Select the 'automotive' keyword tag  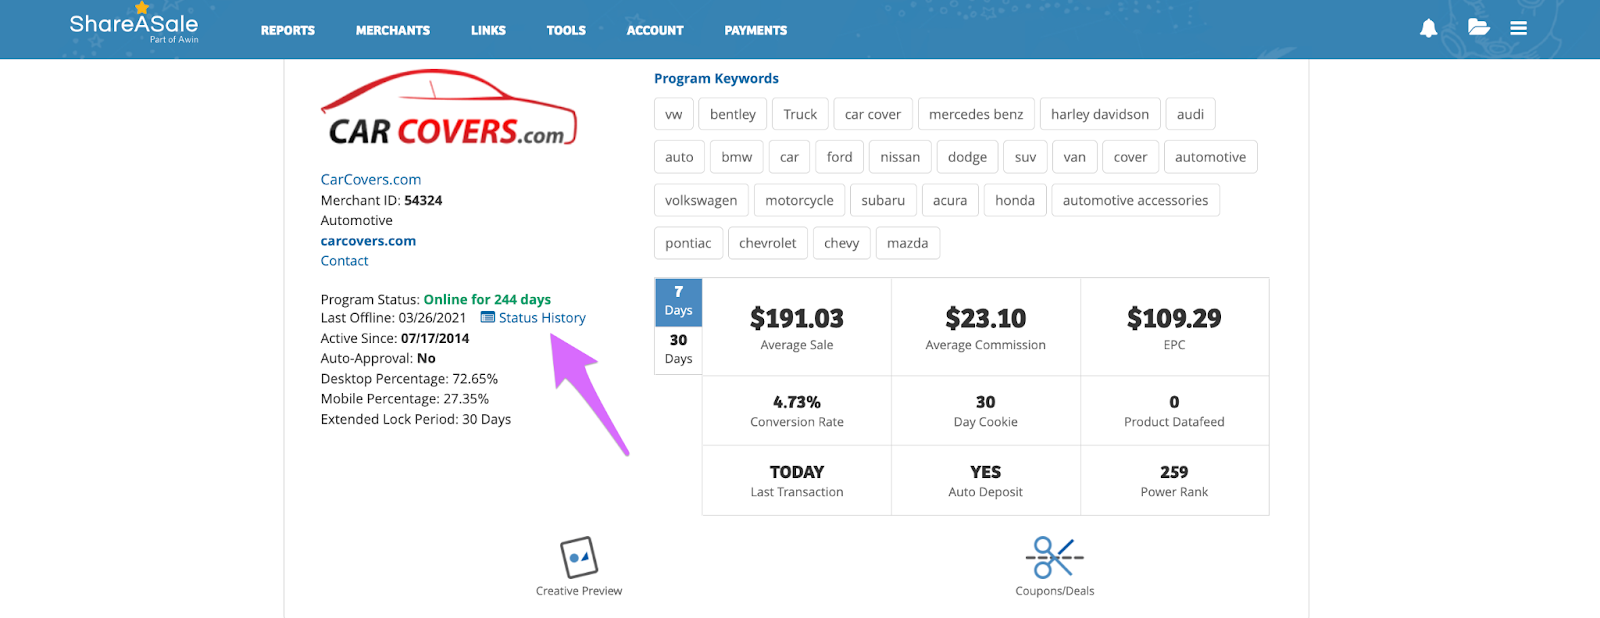coord(1211,157)
